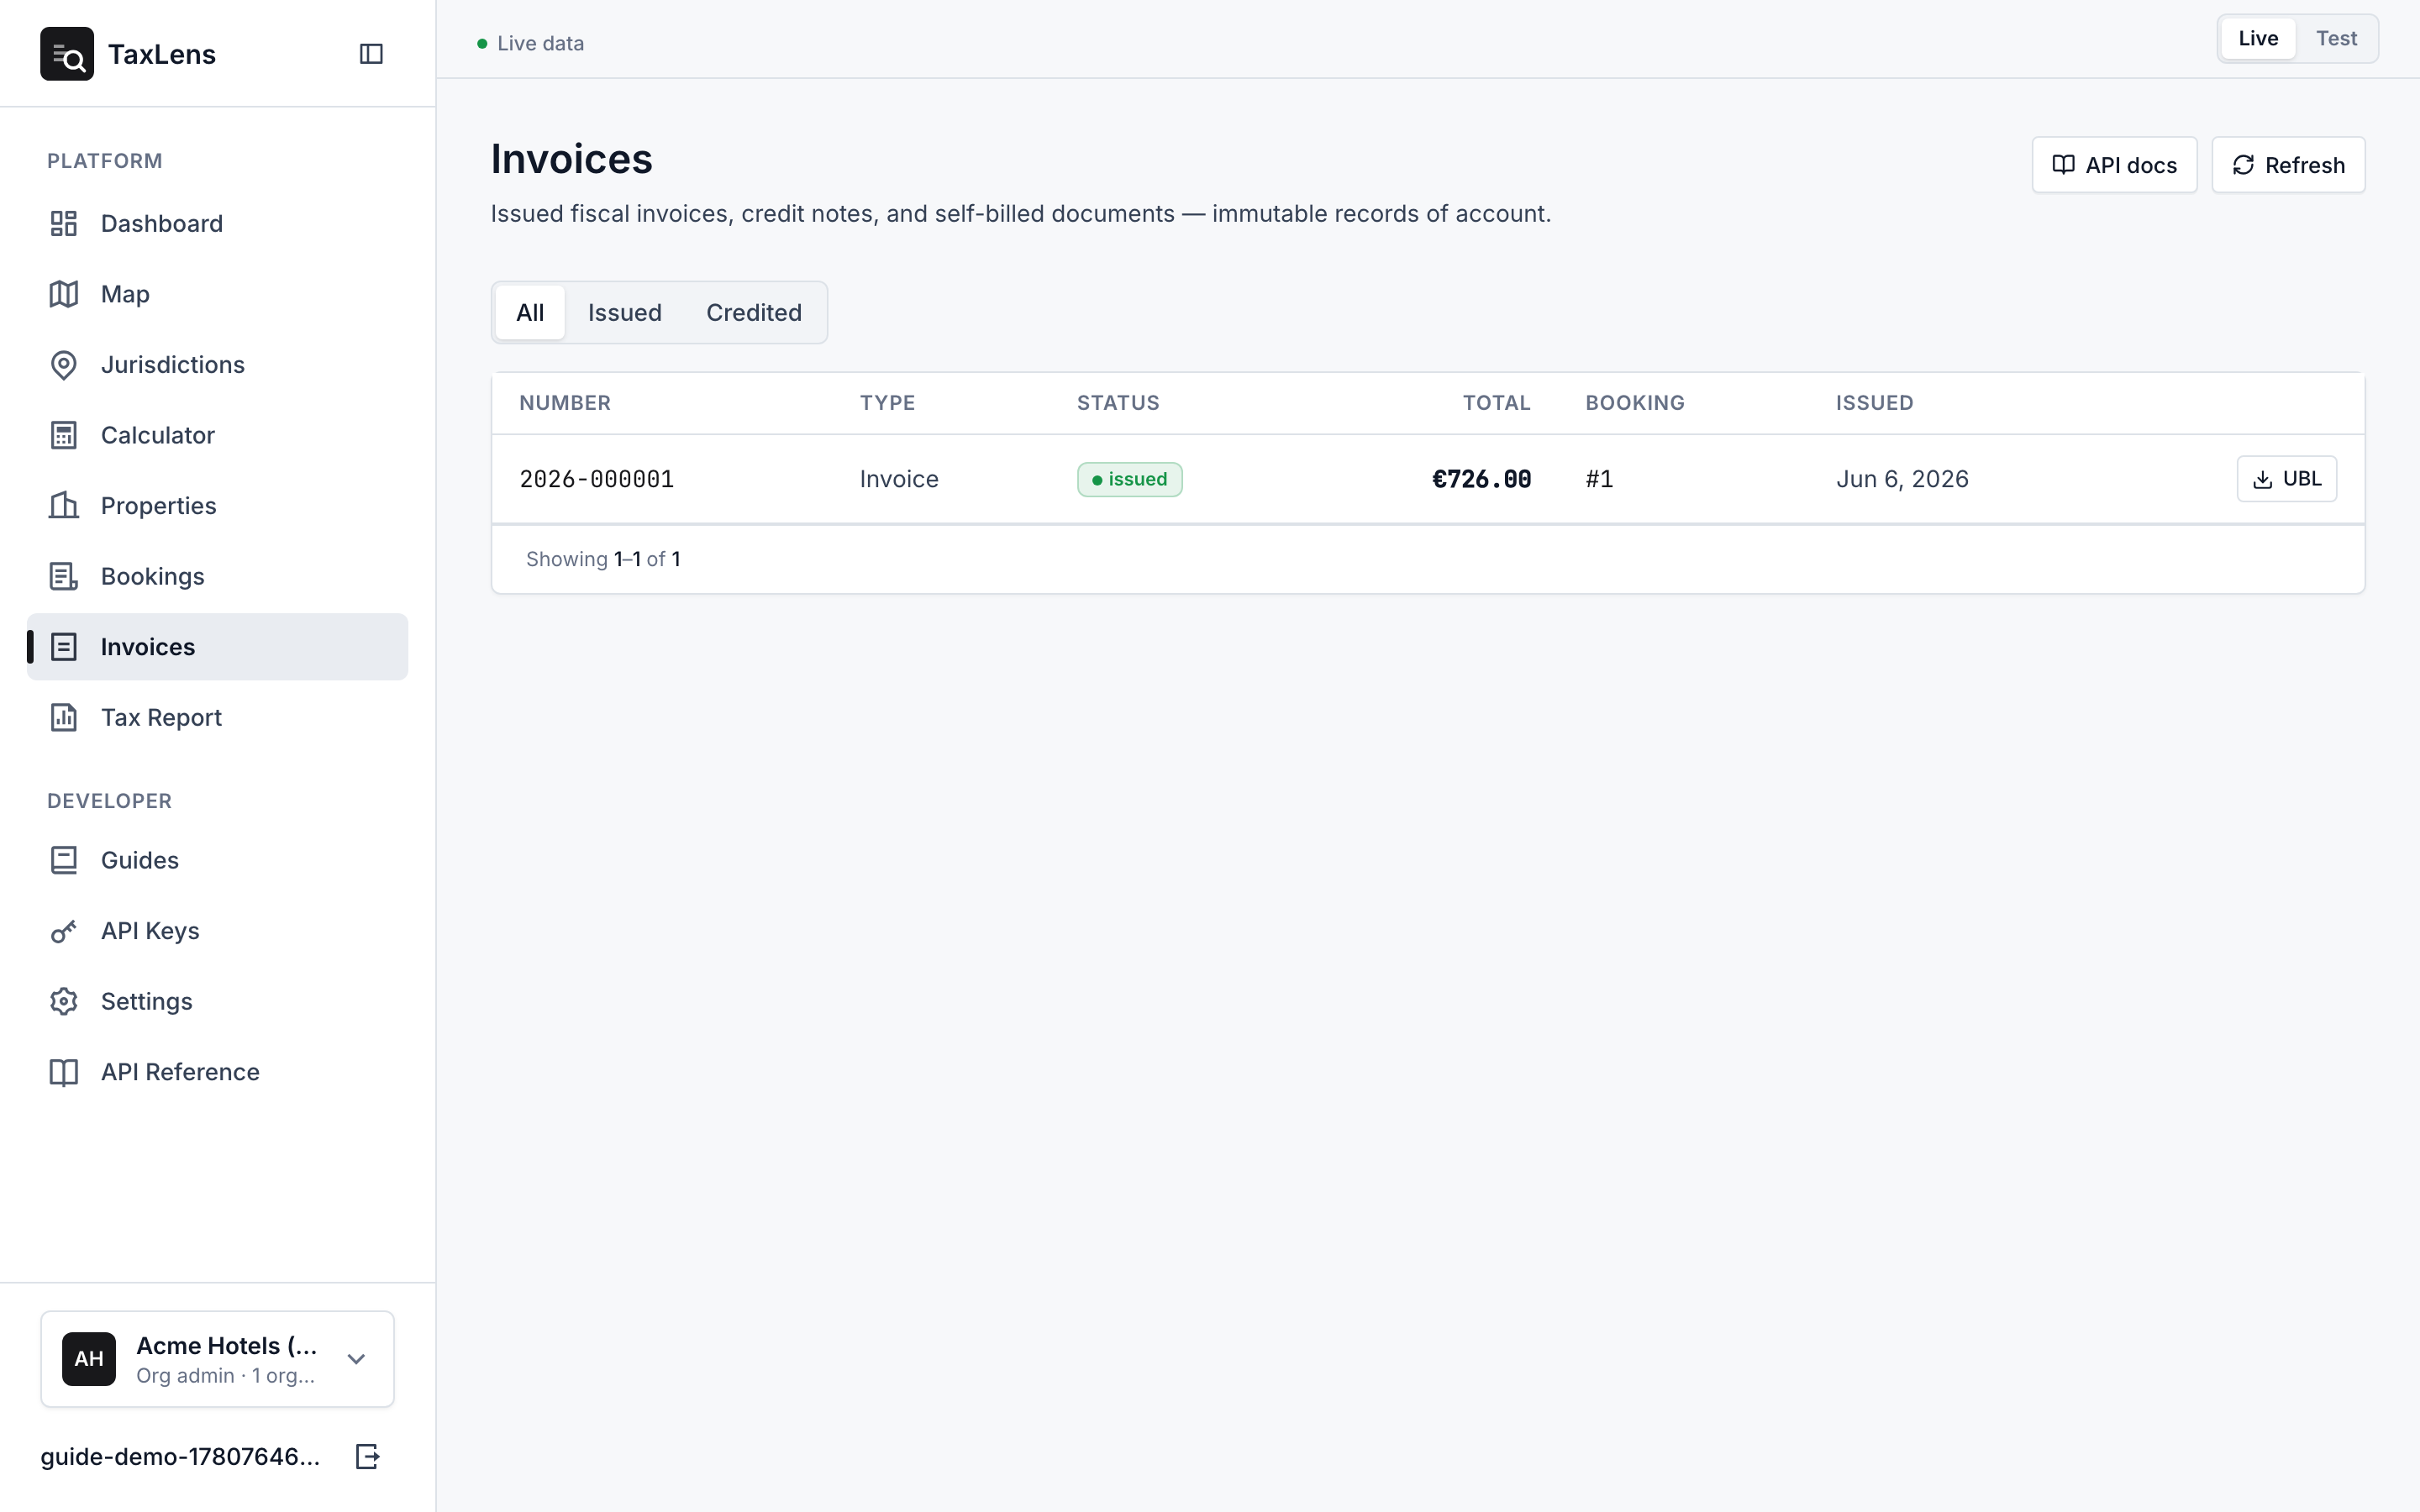The width and height of the screenshot is (2420, 1512).
Task: Click the ISSUED column header
Action: click(1874, 403)
